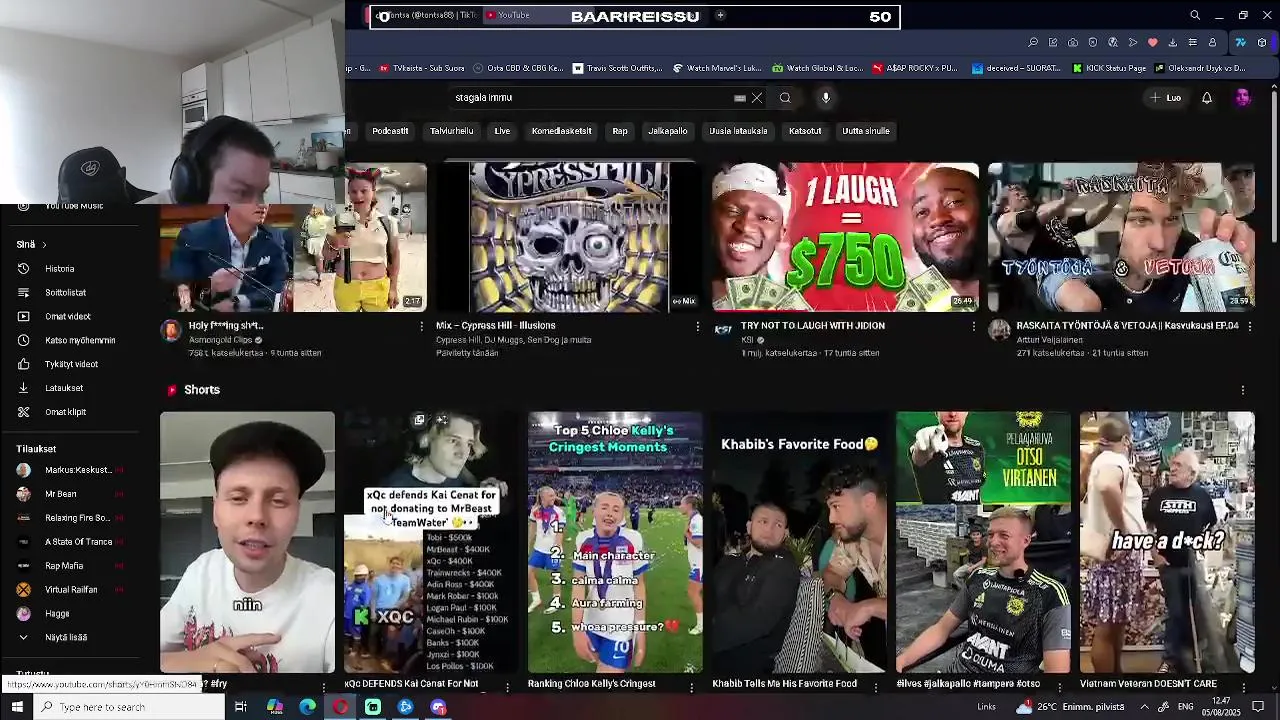Screen dimensions: 1280x720
Task: Click the YouTube search magnifier button
Action: pos(785,98)
